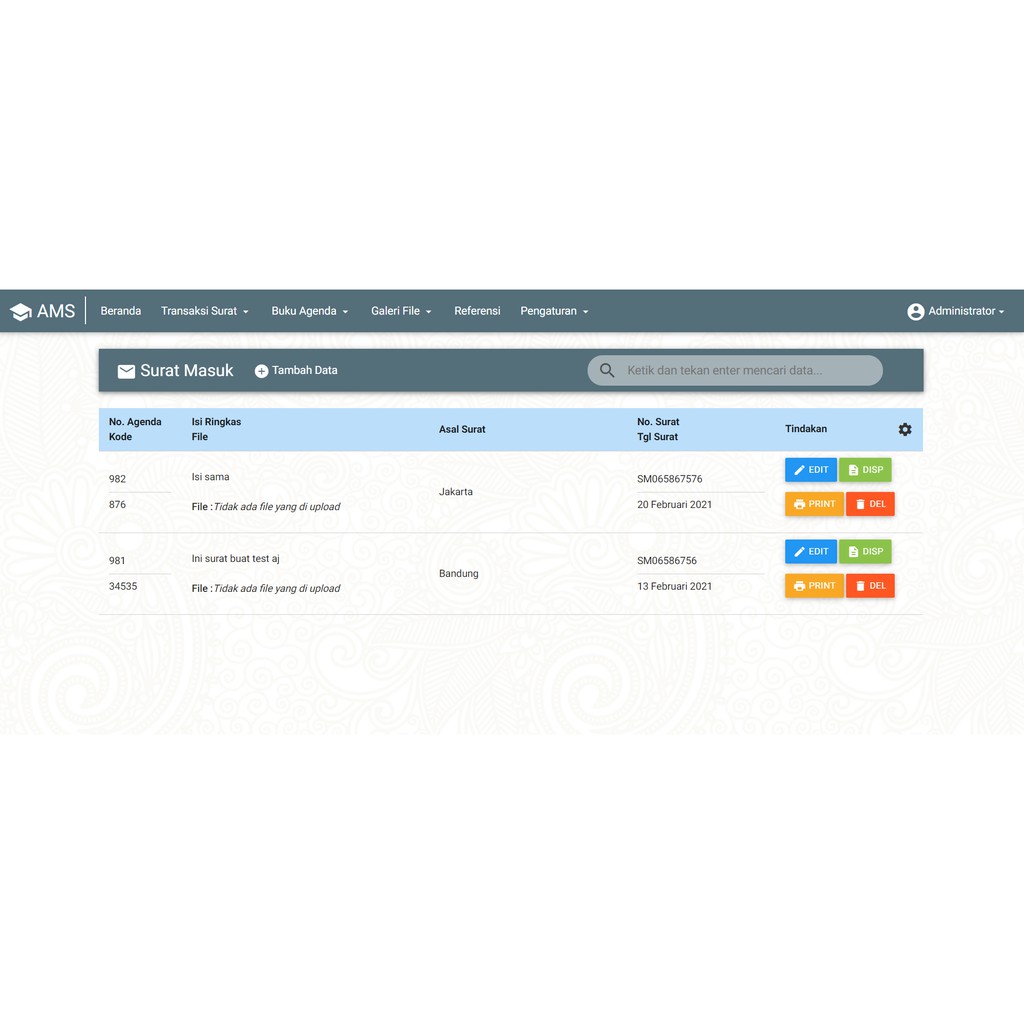
Task: Open DISP for letter SM06586756
Action: tap(865, 552)
